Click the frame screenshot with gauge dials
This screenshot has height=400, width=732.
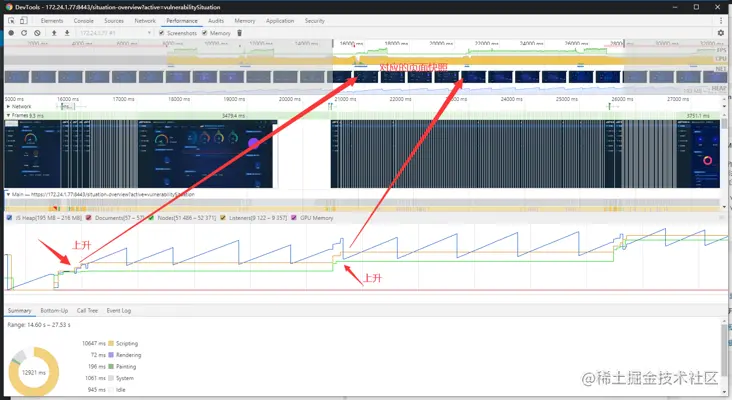point(205,154)
